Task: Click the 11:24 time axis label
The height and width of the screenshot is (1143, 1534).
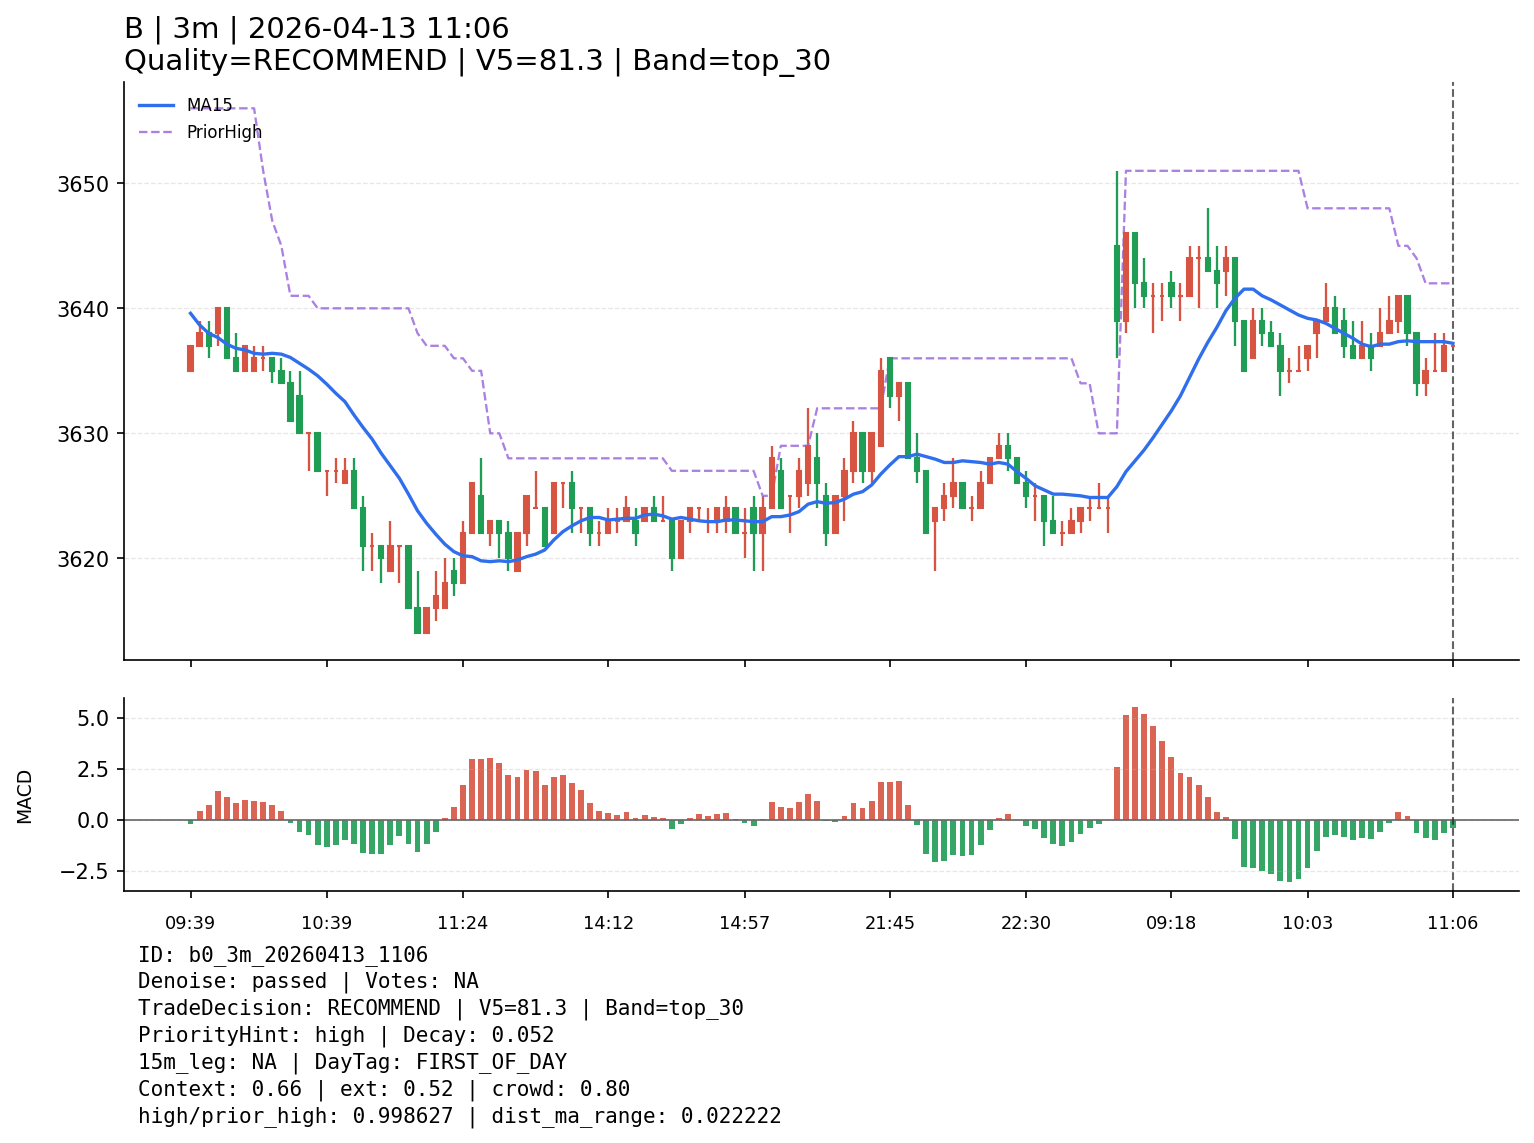Action: coord(462,923)
